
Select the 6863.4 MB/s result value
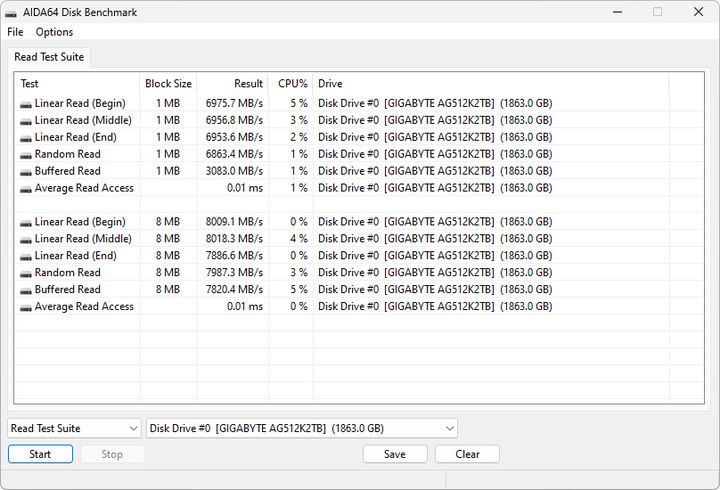pyautogui.click(x=234, y=154)
